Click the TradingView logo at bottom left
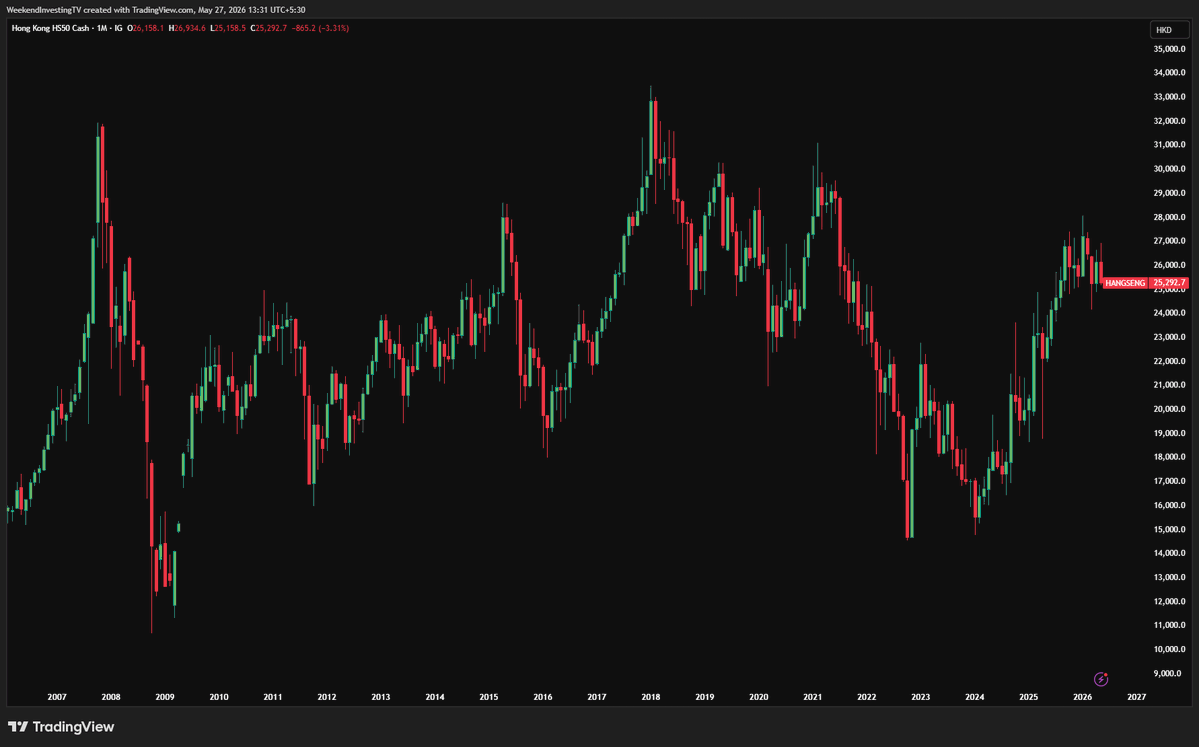The width and height of the screenshot is (1199, 747). (61, 726)
